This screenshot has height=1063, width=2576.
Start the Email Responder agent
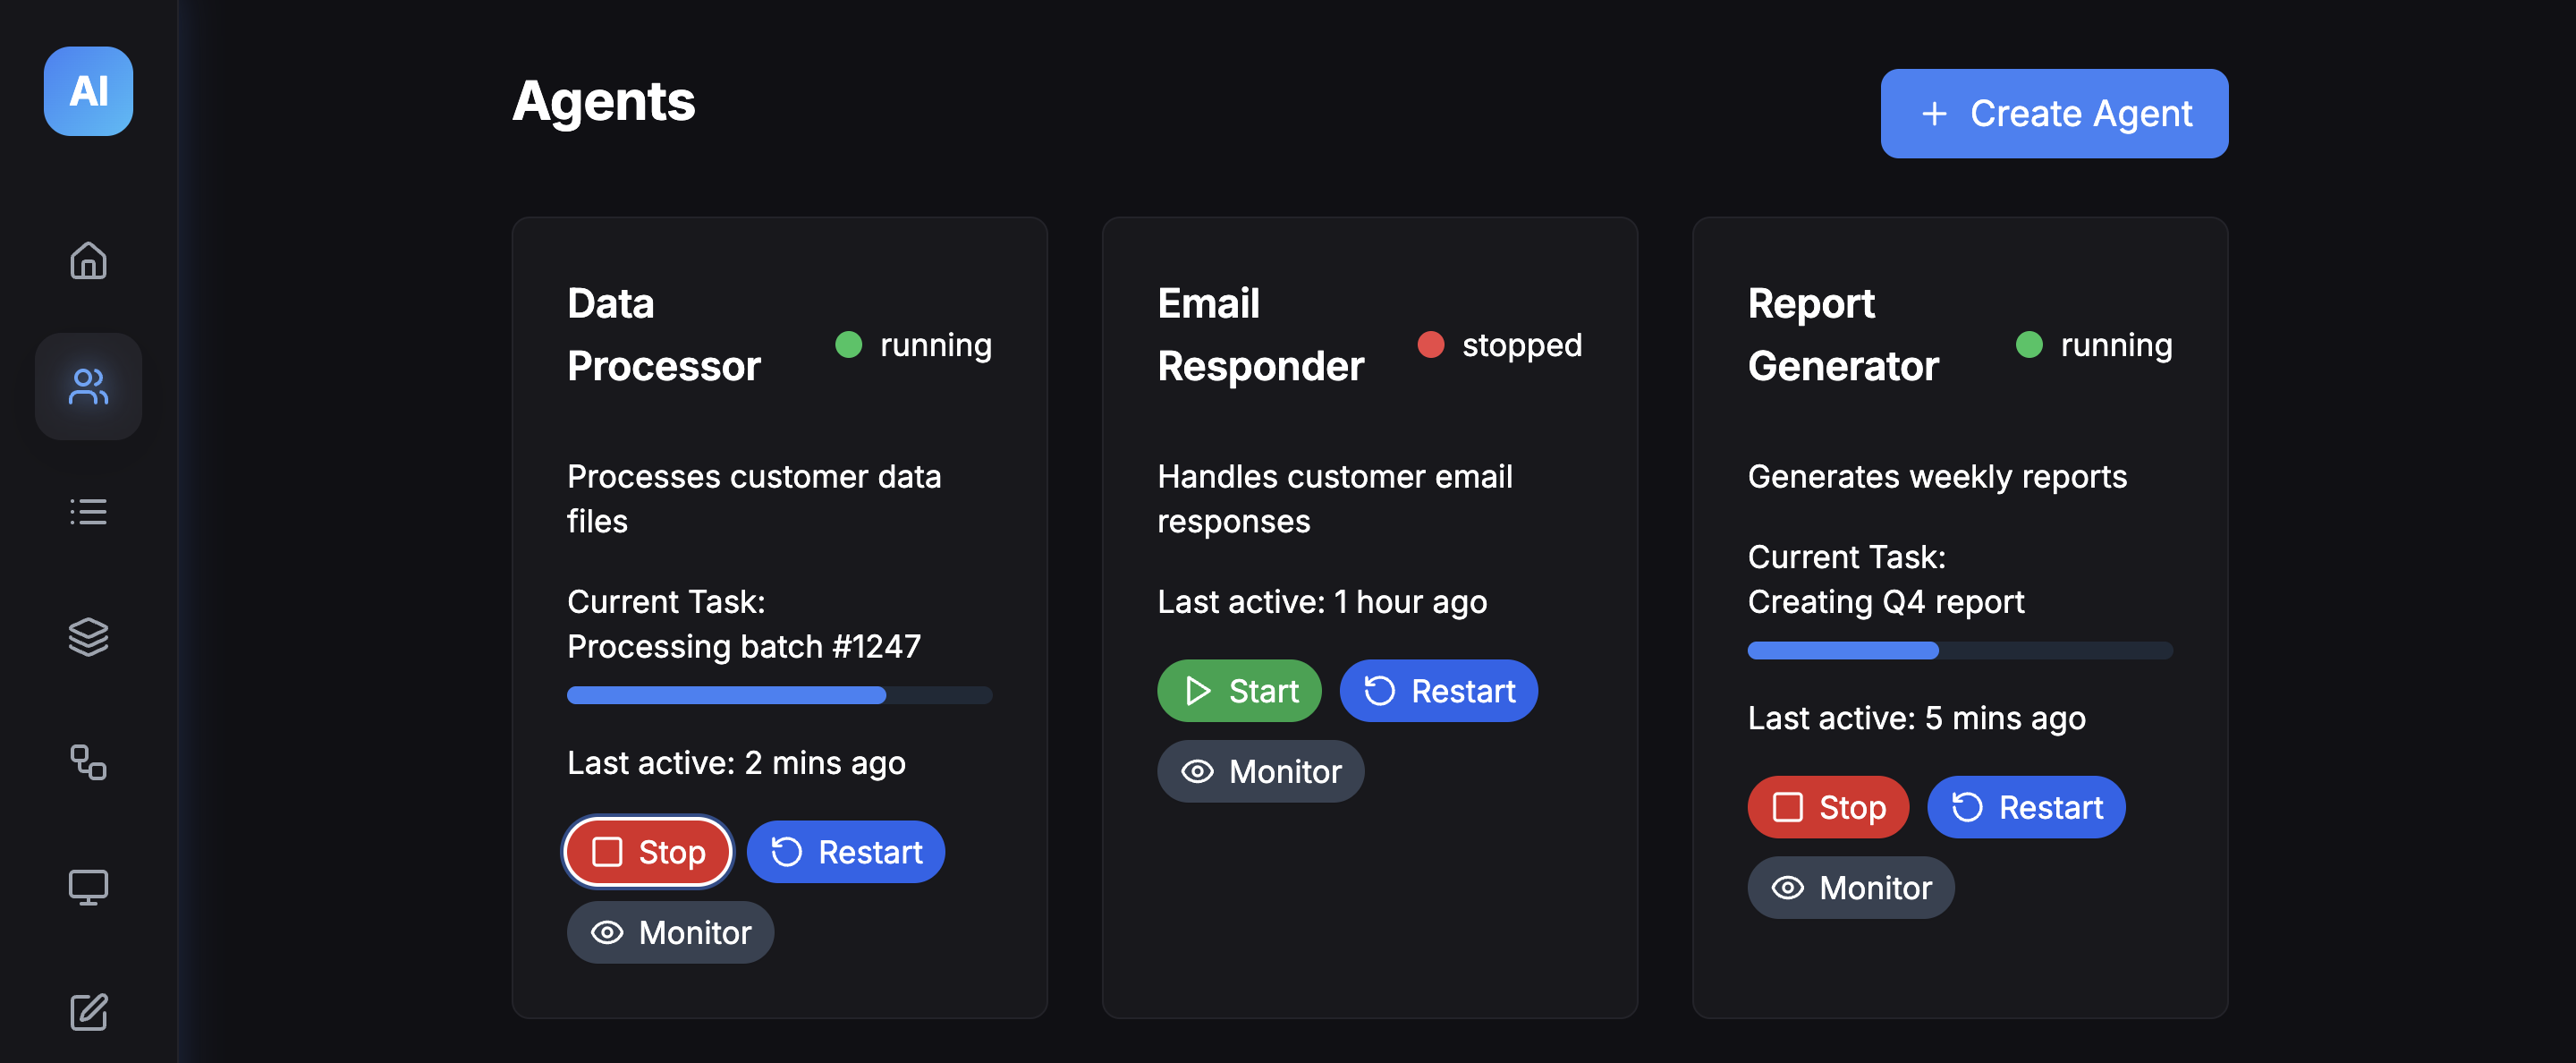point(1239,691)
